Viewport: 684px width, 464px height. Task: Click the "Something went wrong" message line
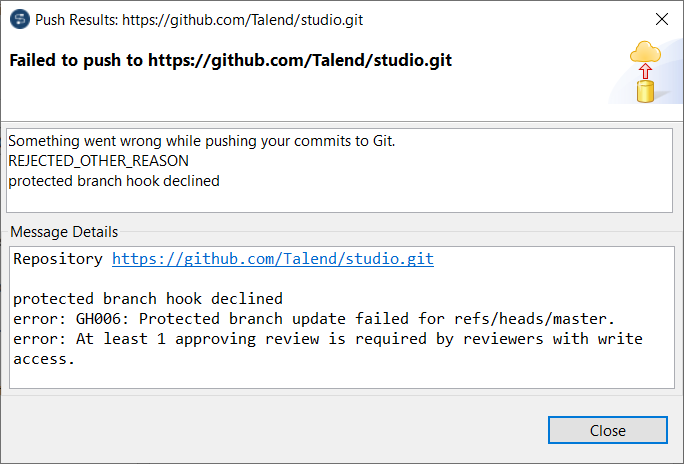click(202, 141)
